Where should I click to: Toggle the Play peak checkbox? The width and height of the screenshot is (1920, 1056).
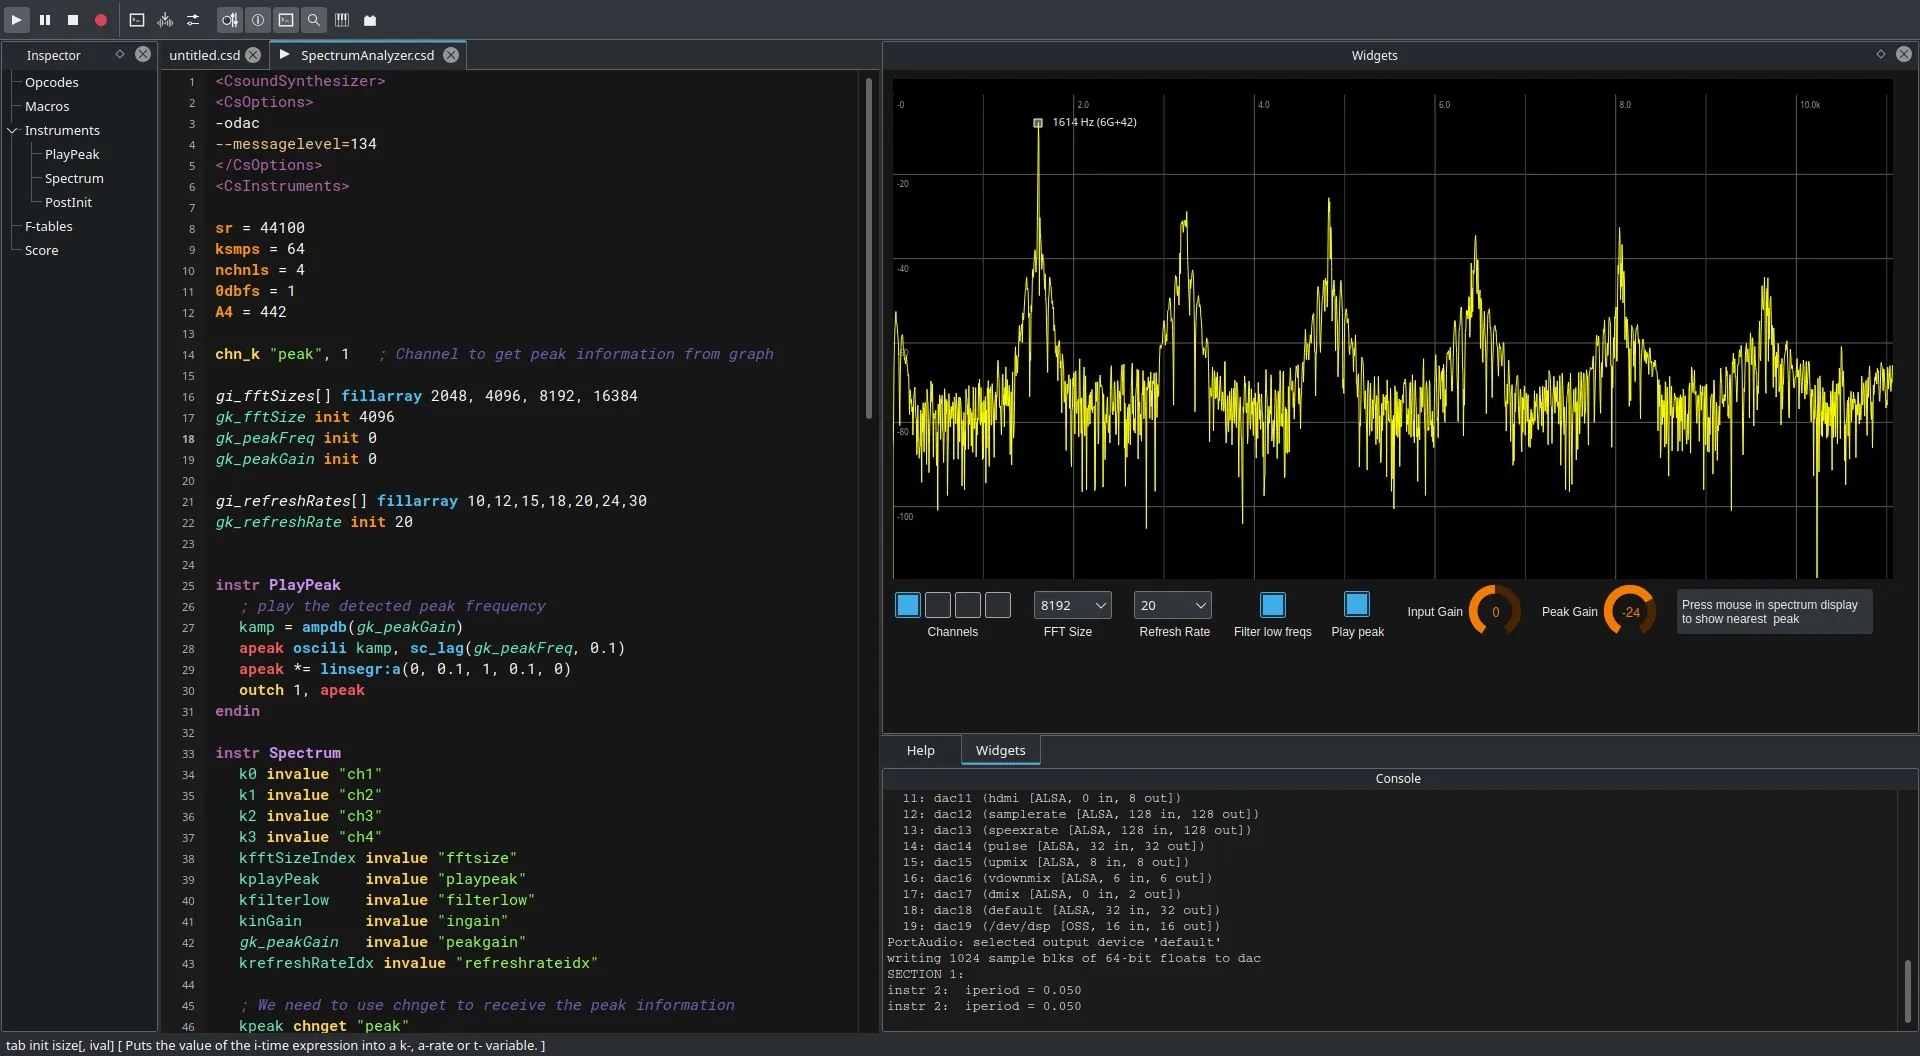pyautogui.click(x=1357, y=604)
